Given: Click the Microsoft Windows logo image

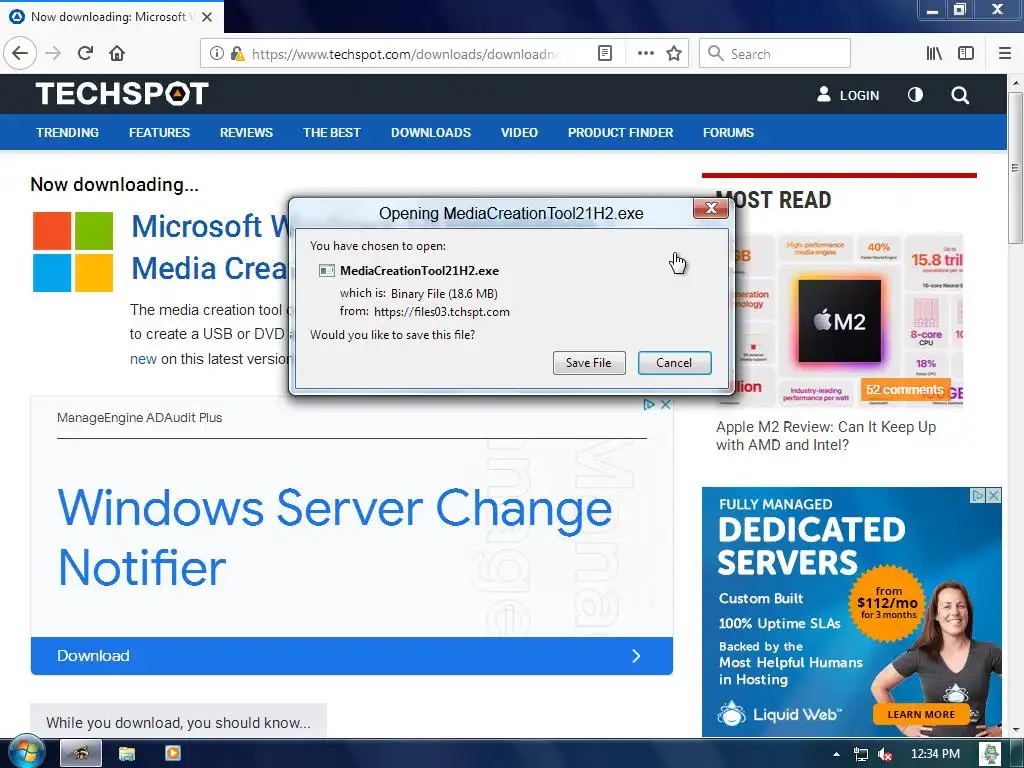Looking at the screenshot, I should click(73, 251).
